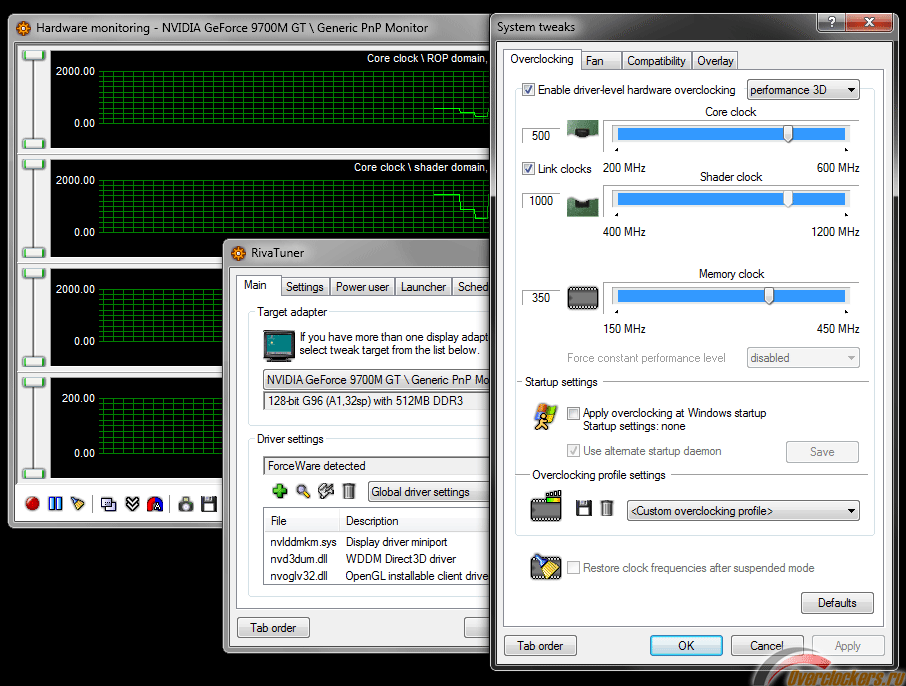Open the Power user tab in RivaTuner
The image size is (906, 686).
[x=362, y=287]
